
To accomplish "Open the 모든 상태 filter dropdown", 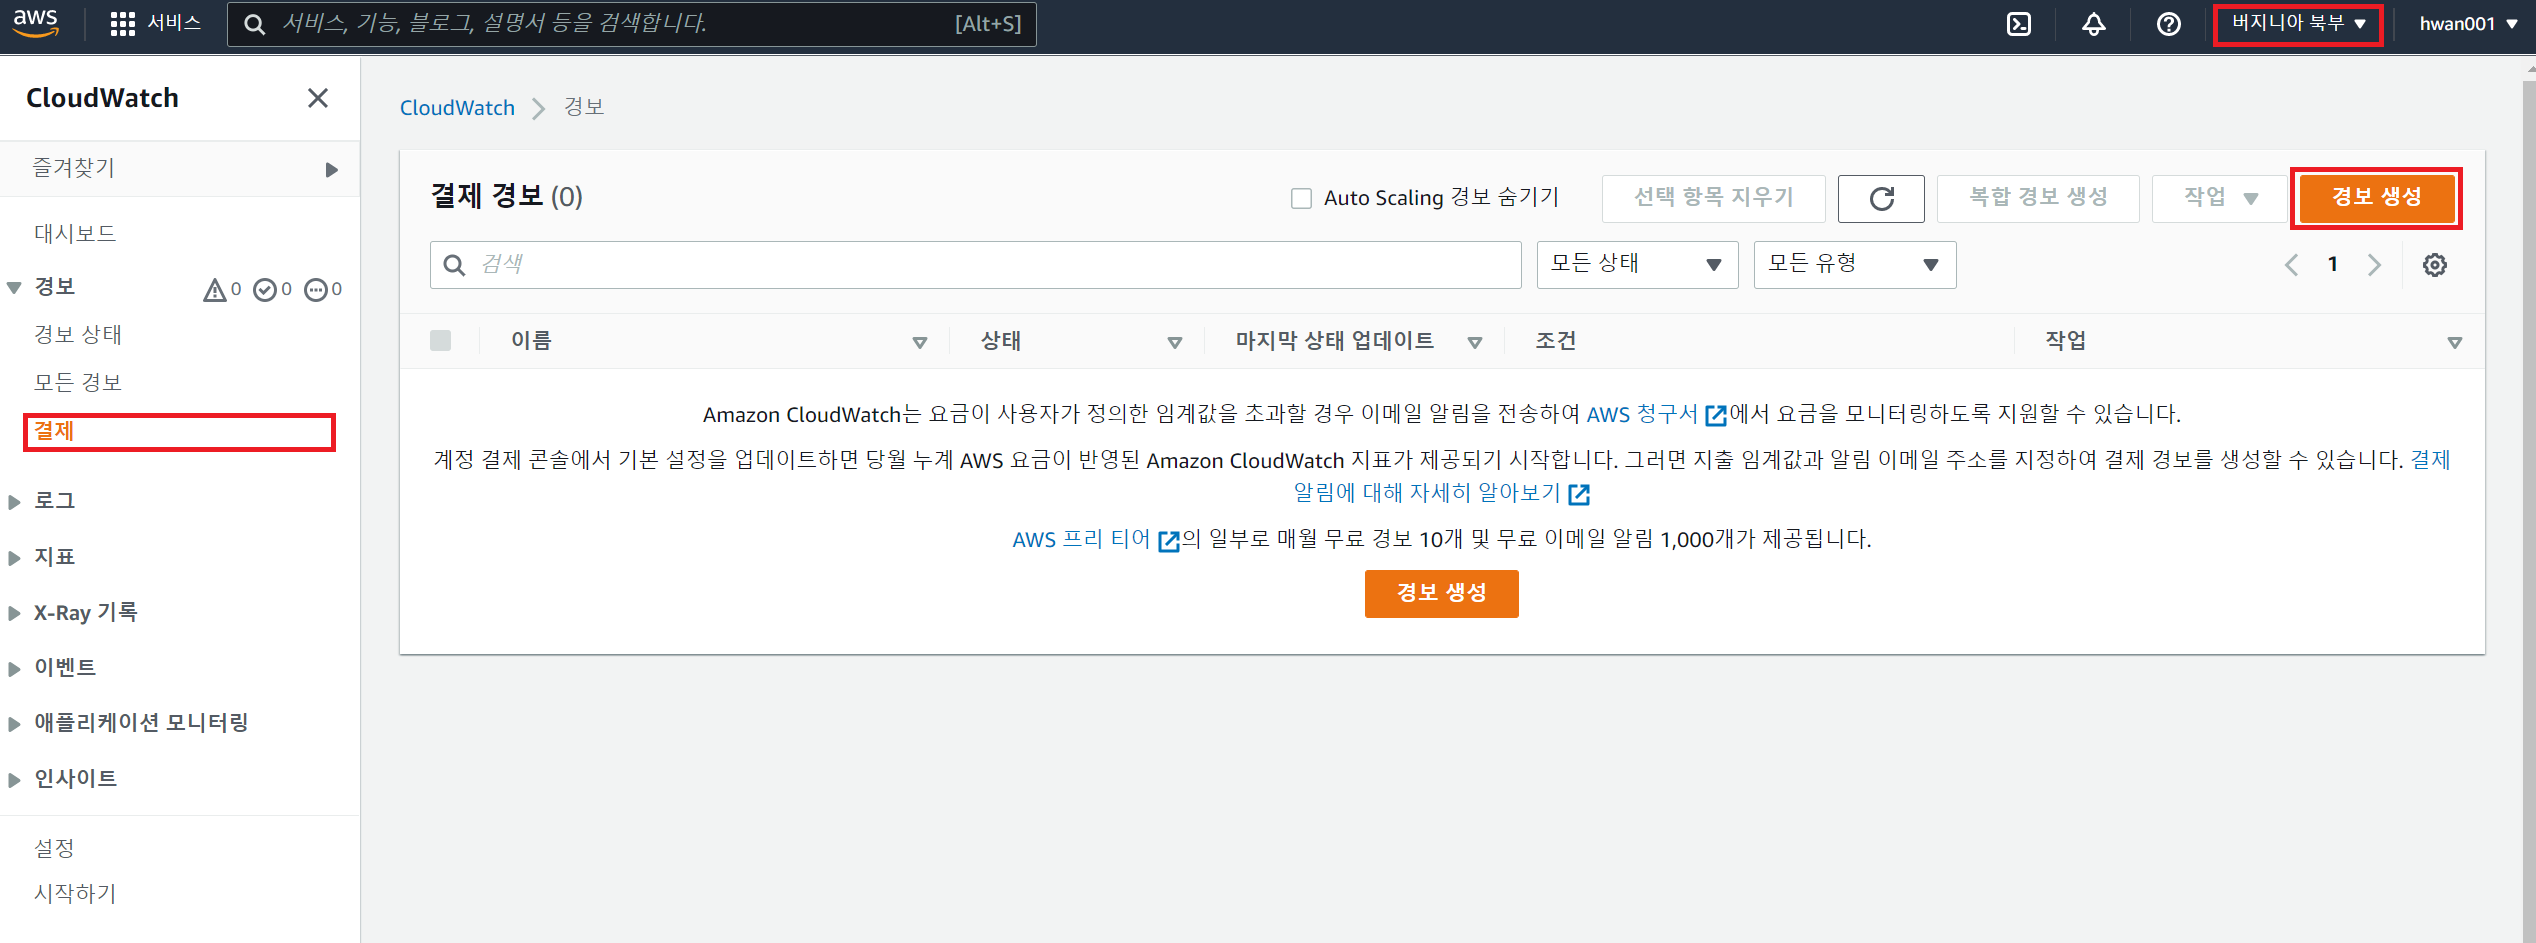I will [1637, 265].
